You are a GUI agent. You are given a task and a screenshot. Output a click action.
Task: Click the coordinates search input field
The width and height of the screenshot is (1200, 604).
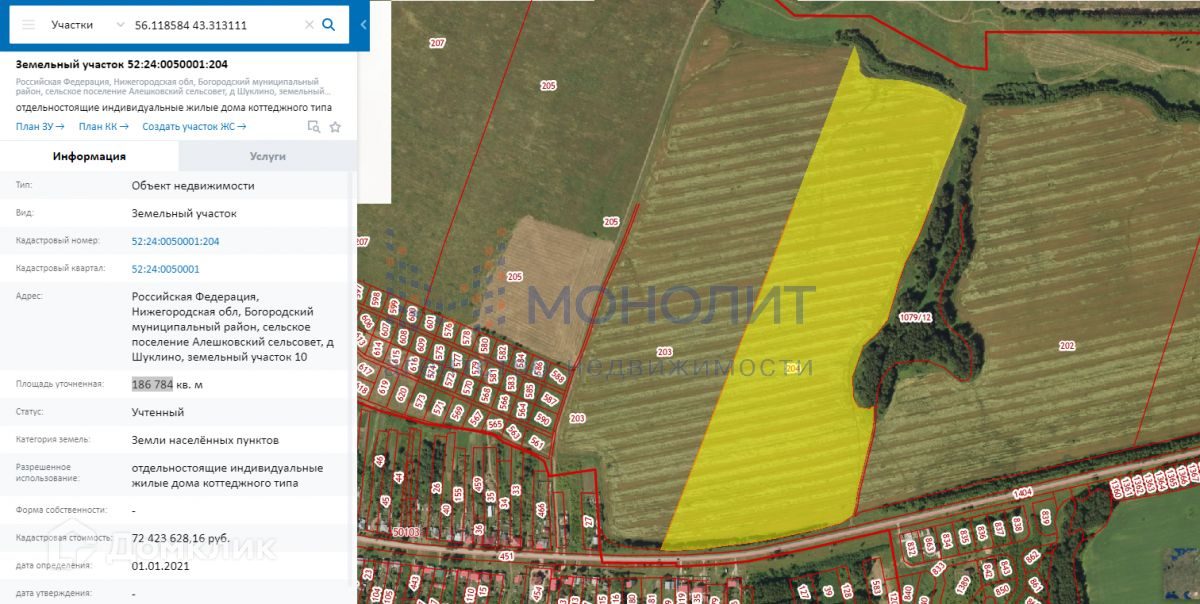pos(215,25)
